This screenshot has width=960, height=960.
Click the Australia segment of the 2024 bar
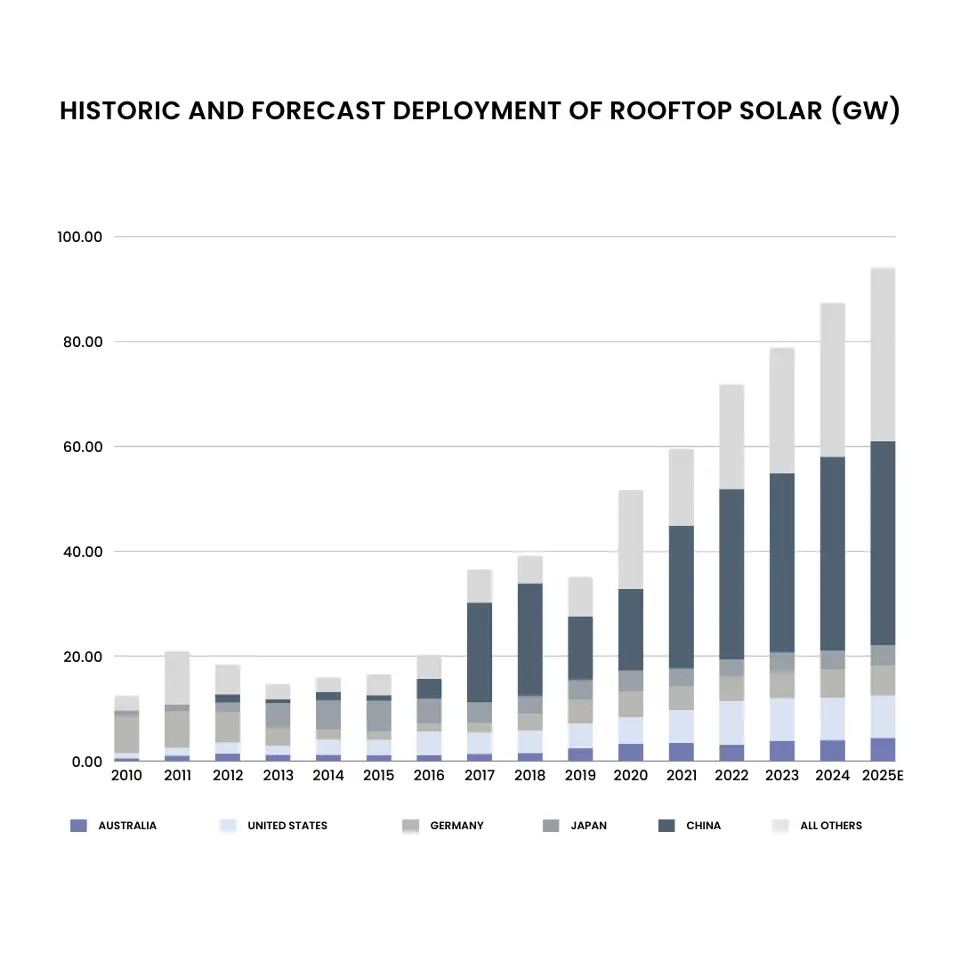click(833, 750)
